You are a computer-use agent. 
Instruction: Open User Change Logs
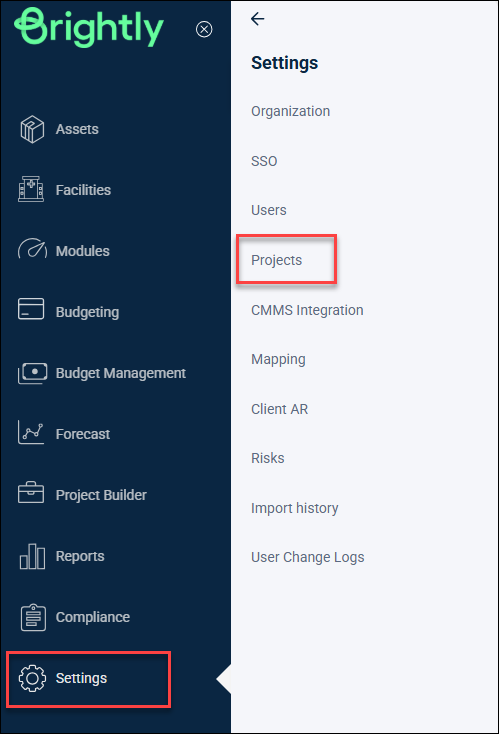[308, 557]
